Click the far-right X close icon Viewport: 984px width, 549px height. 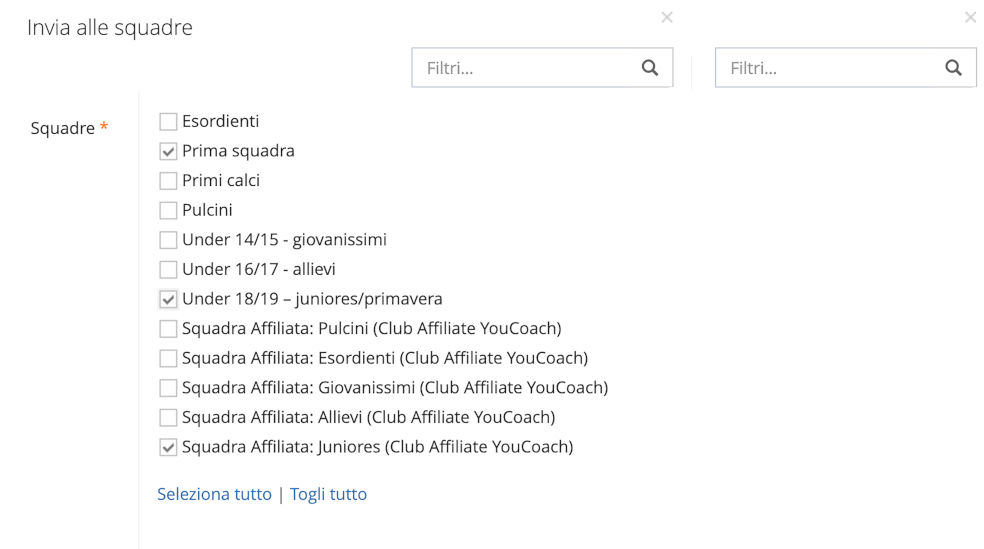tap(970, 17)
